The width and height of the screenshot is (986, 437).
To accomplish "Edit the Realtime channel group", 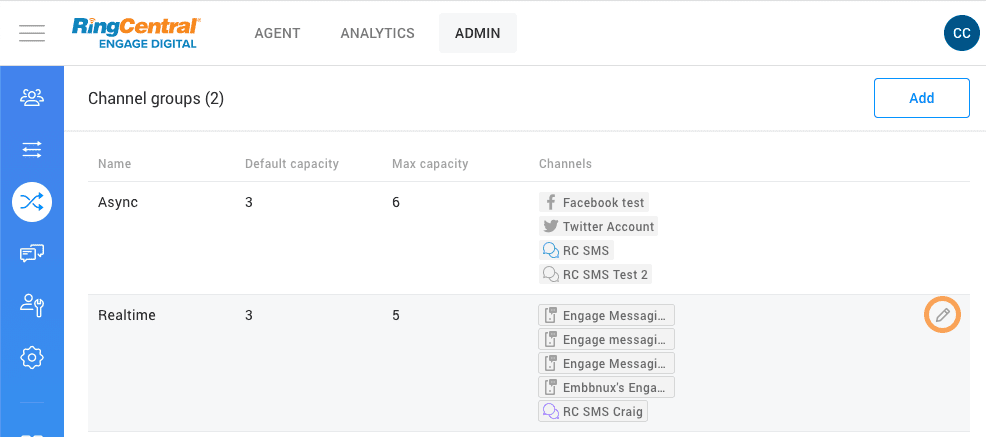I will coord(942,315).
